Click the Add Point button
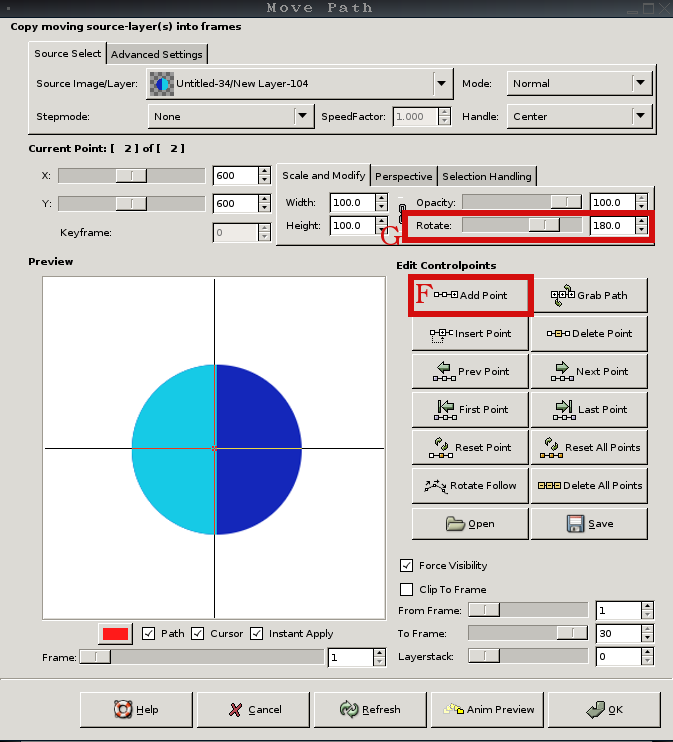 (x=470, y=295)
